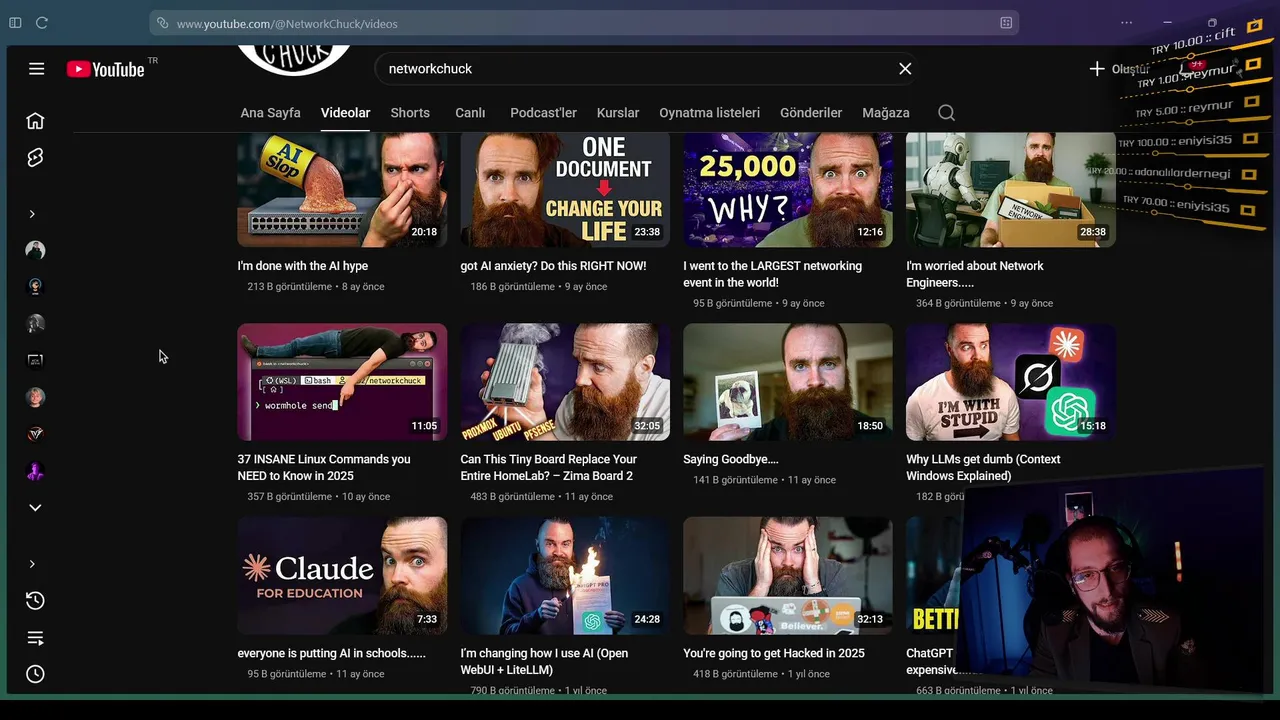1280x720 pixels.
Task: Open the Claude For Education thumbnail
Action: (342, 575)
